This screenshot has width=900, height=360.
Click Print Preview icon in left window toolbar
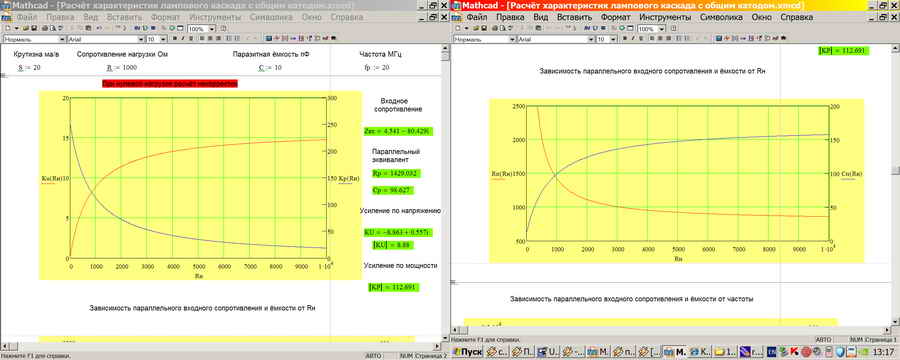click(53, 28)
